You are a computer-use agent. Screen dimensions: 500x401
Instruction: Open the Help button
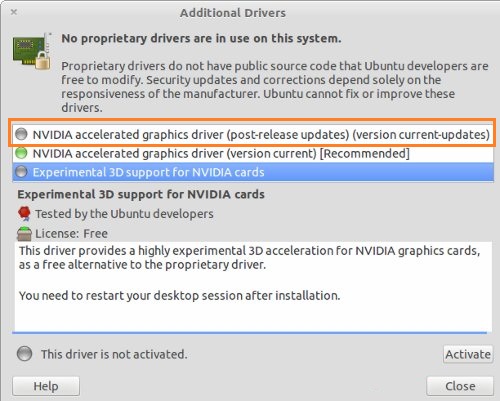46,386
